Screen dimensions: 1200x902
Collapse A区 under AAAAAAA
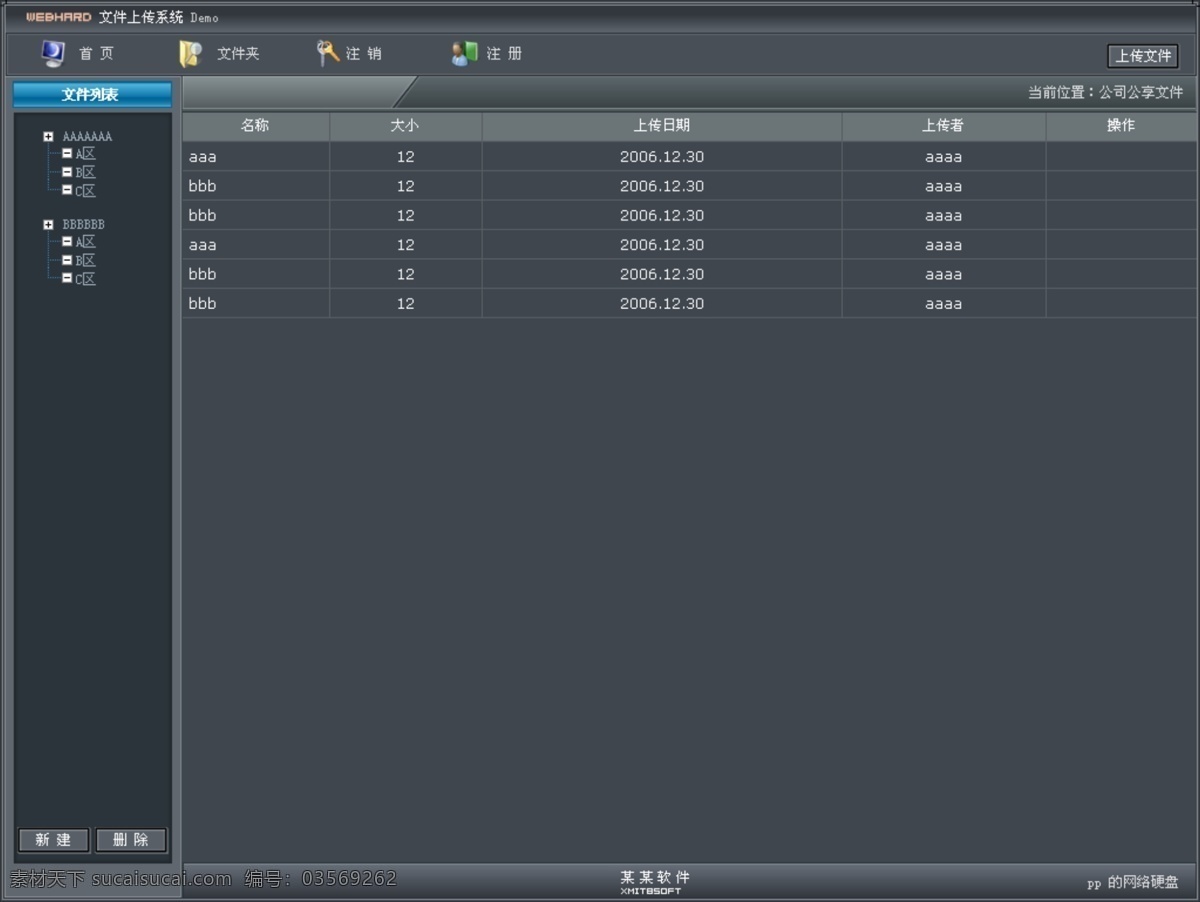coord(67,154)
